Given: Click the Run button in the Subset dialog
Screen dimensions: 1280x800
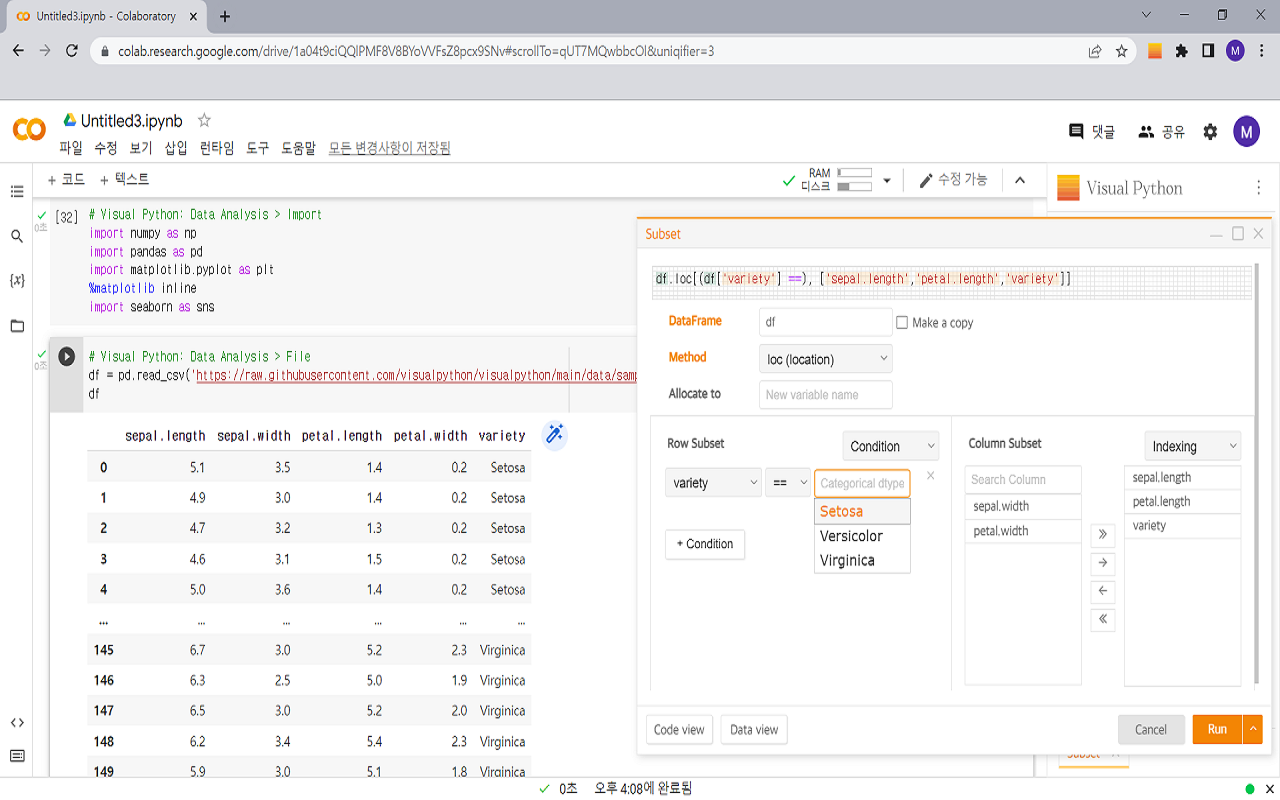Looking at the screenshot, I should (1219, 729).
